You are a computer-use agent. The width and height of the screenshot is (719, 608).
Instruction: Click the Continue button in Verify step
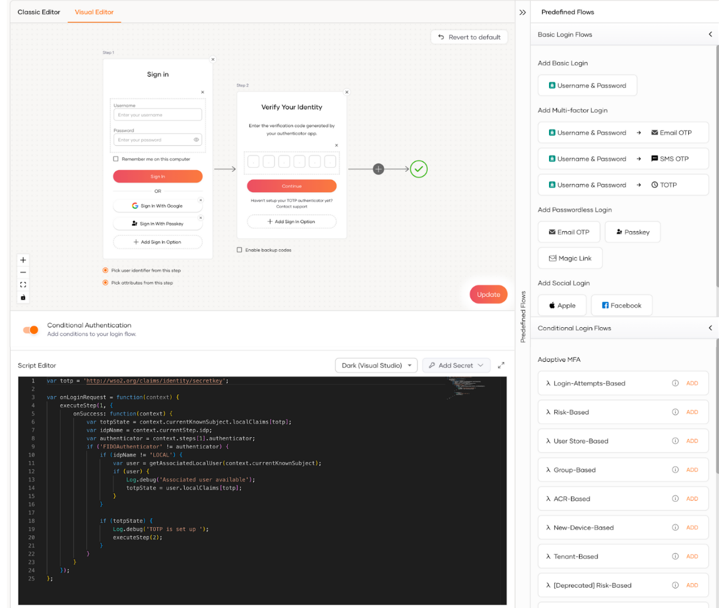pyautogui.click(x=292, y=186)
